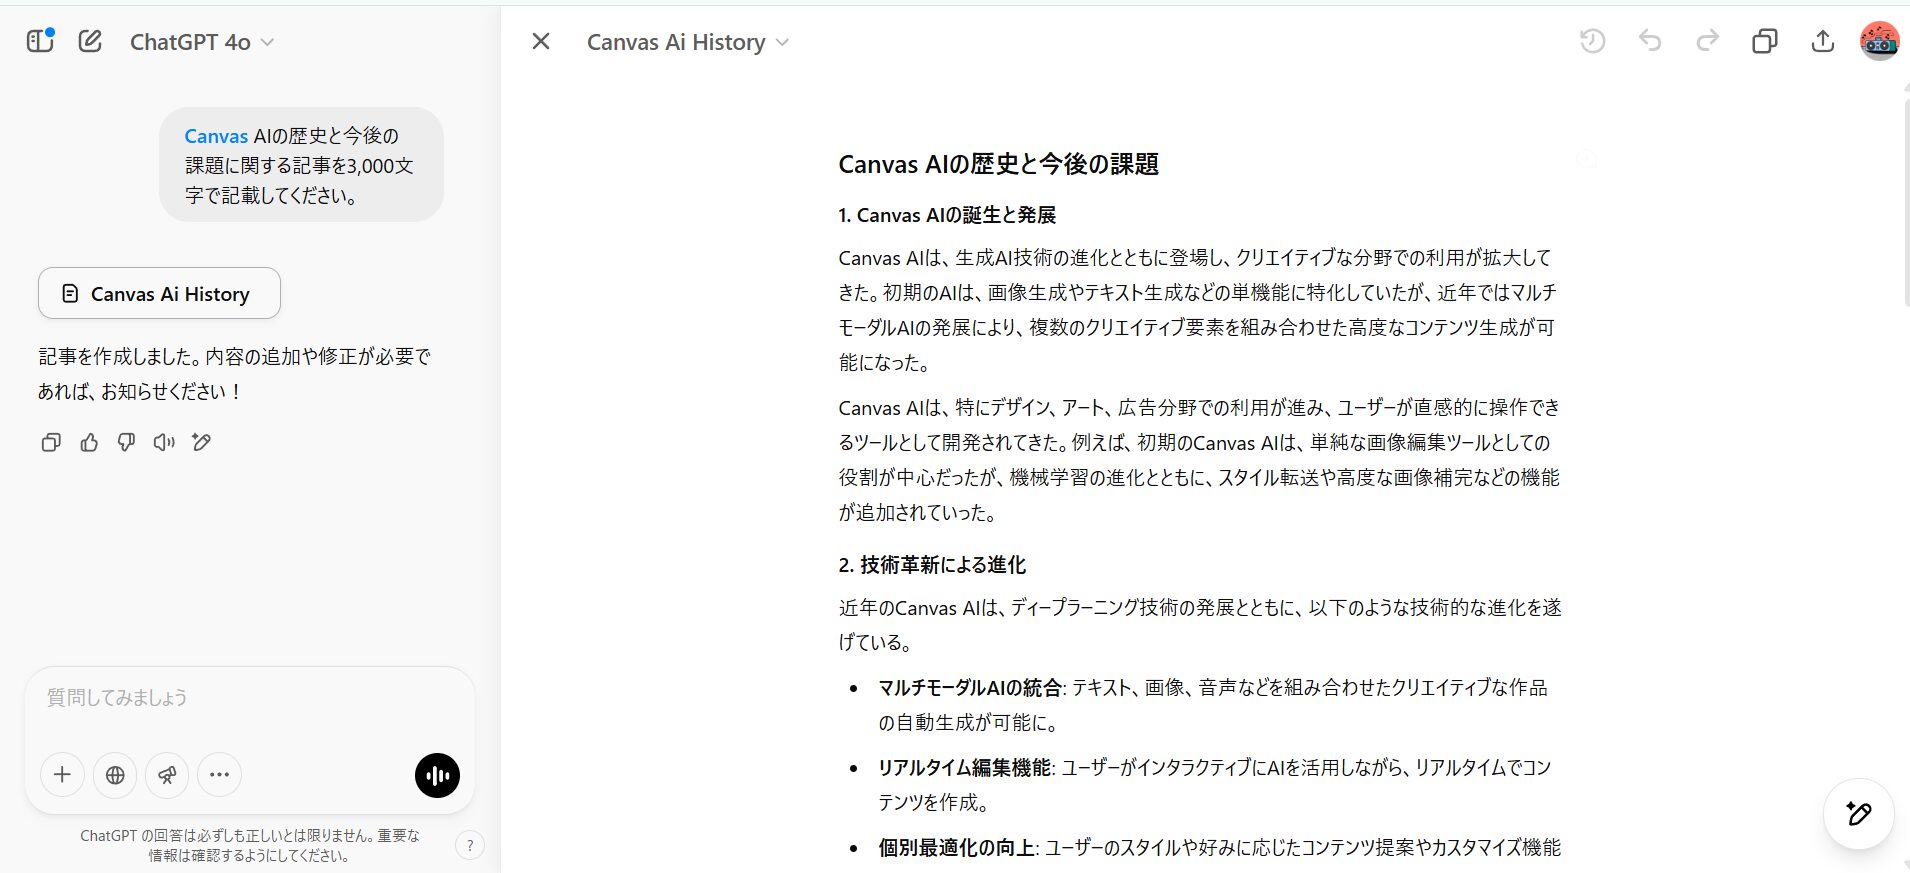This screenshot has height=873, width=1910.
Task: Click bullet リアルタイム編集機能
Action: 965,768
